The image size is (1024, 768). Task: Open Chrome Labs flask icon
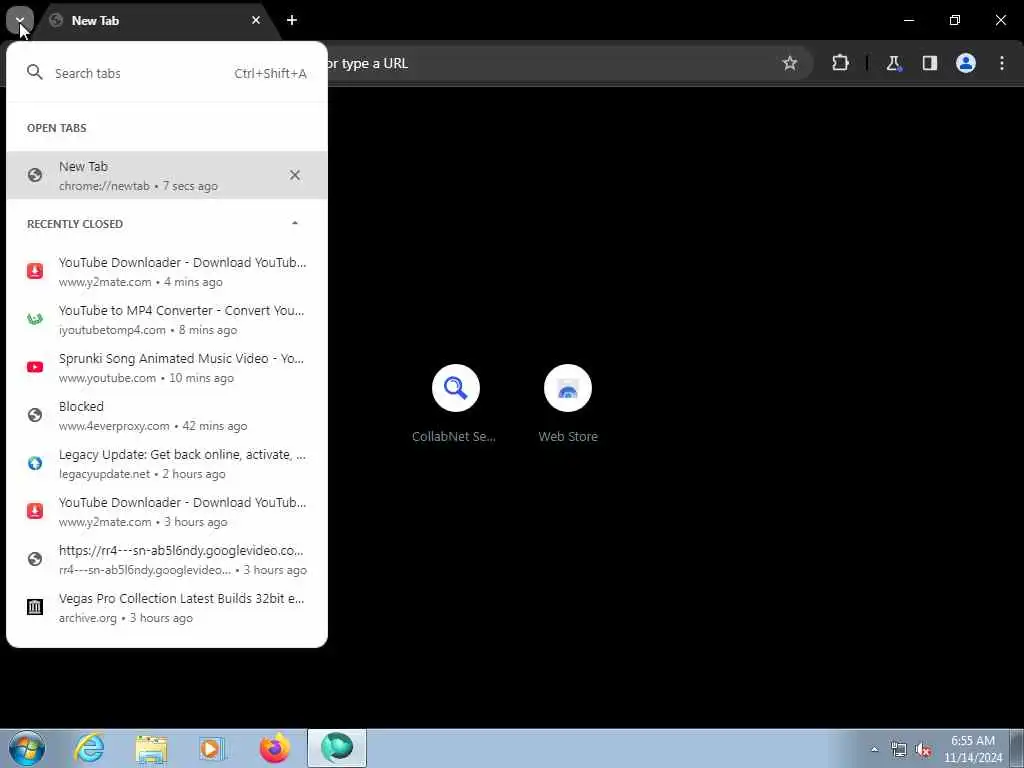pyautogui.click(x=893, y=63)
